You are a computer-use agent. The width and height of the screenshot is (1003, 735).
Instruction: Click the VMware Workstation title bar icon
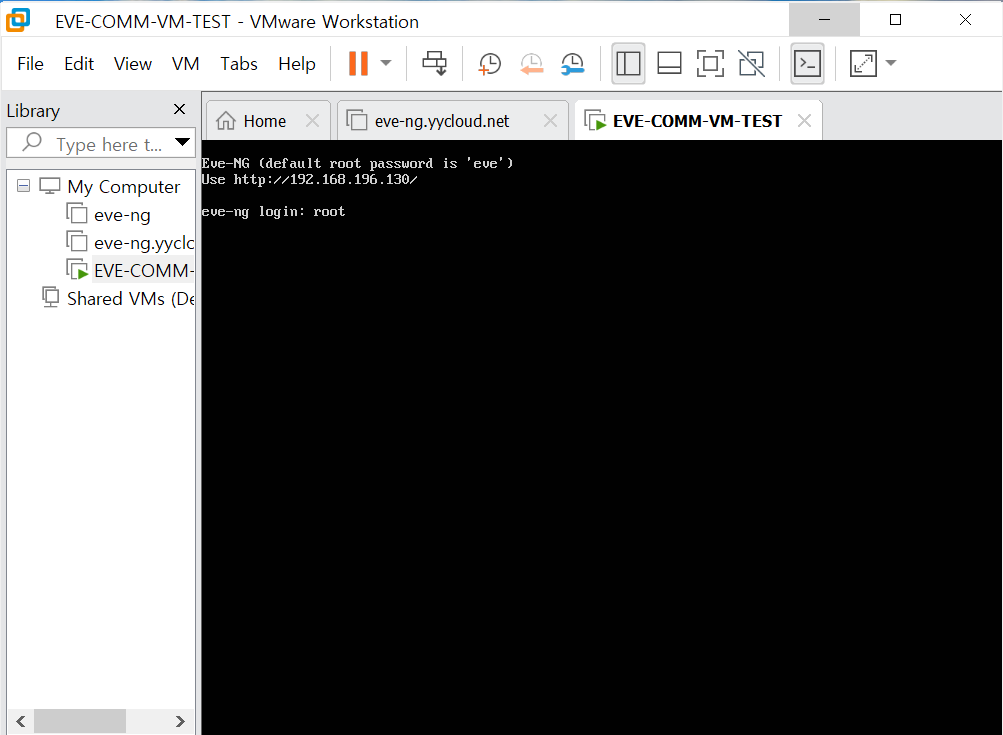pos(18,20)
